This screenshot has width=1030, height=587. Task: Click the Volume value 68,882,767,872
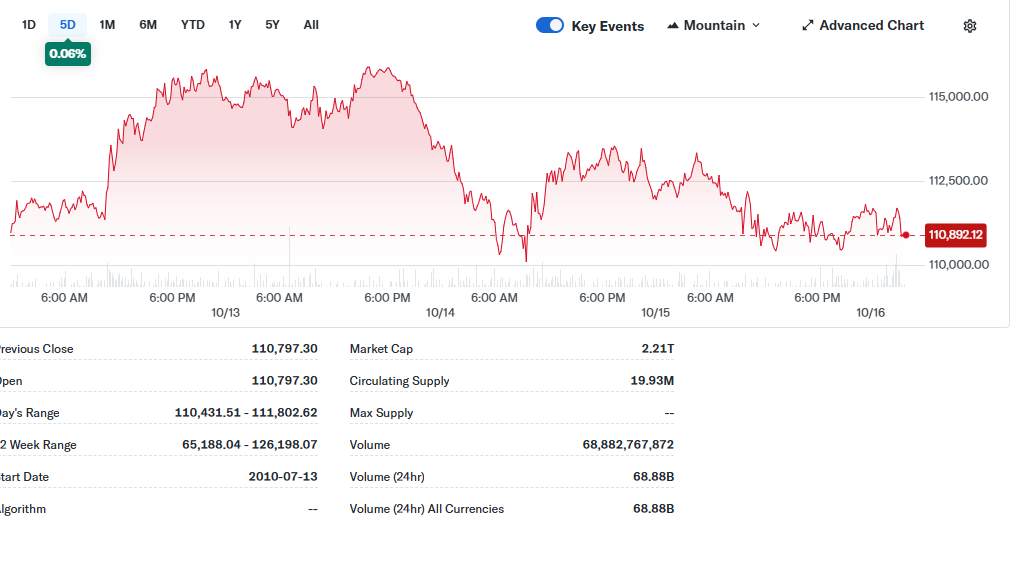(628, 445)
